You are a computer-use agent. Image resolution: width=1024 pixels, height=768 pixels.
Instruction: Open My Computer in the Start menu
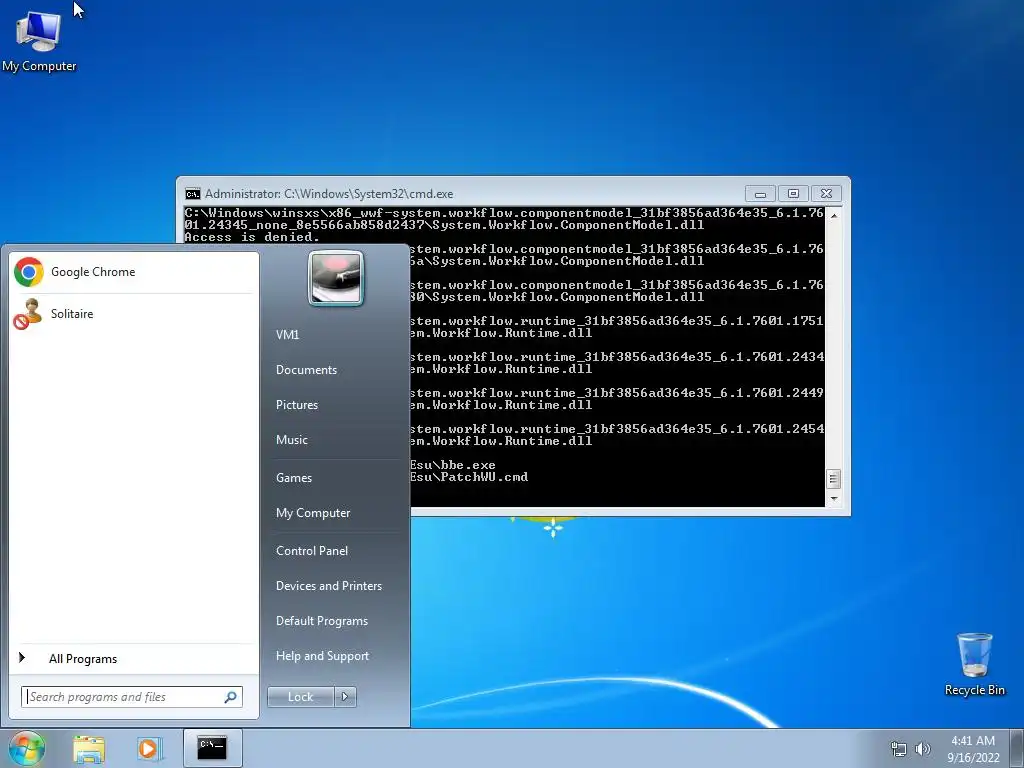point(313,513)
